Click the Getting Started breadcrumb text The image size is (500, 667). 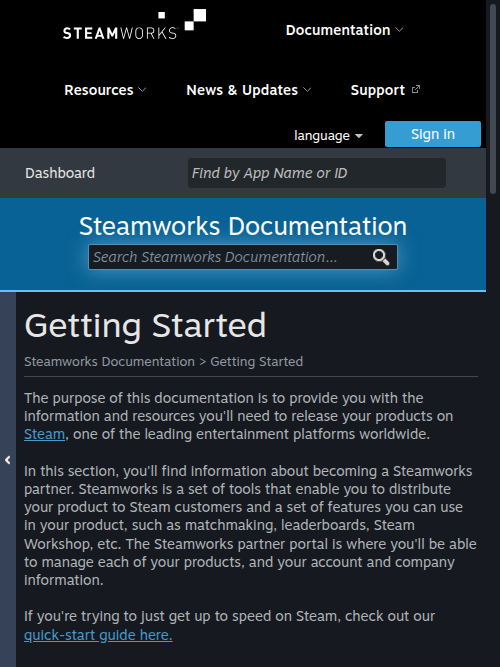[257, 362]
